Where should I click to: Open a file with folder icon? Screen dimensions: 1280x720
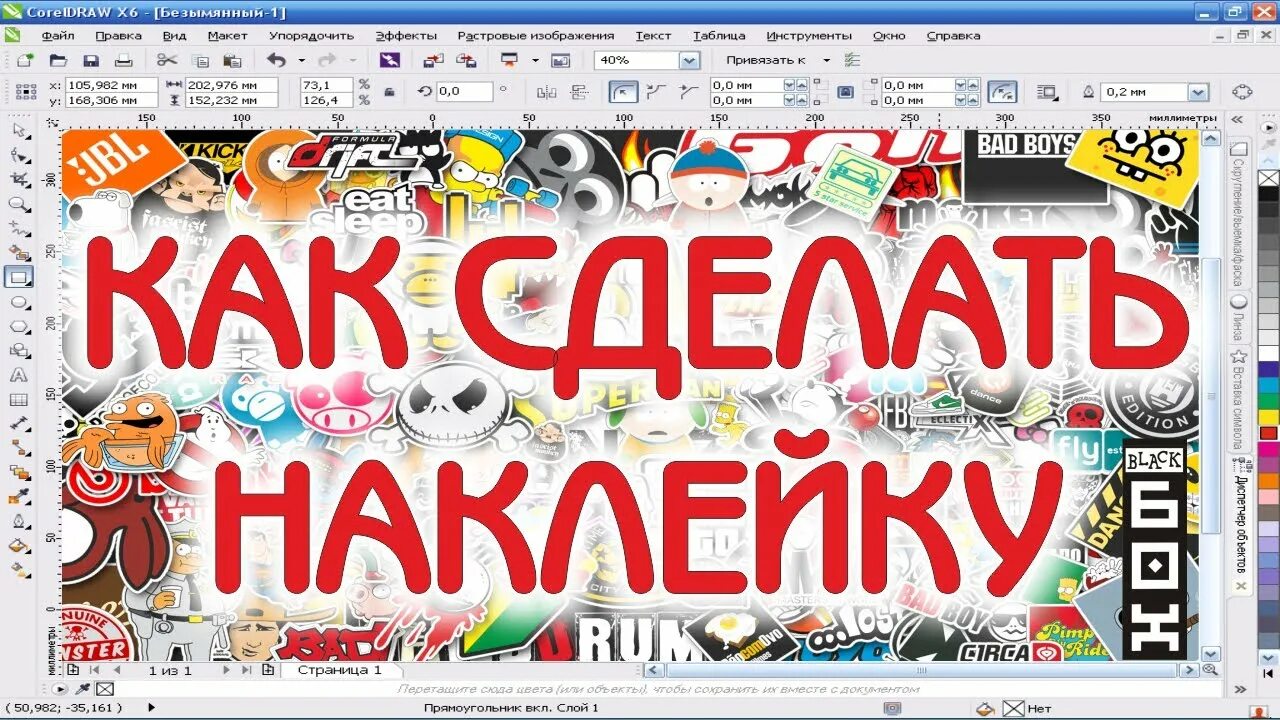[58, 60]
